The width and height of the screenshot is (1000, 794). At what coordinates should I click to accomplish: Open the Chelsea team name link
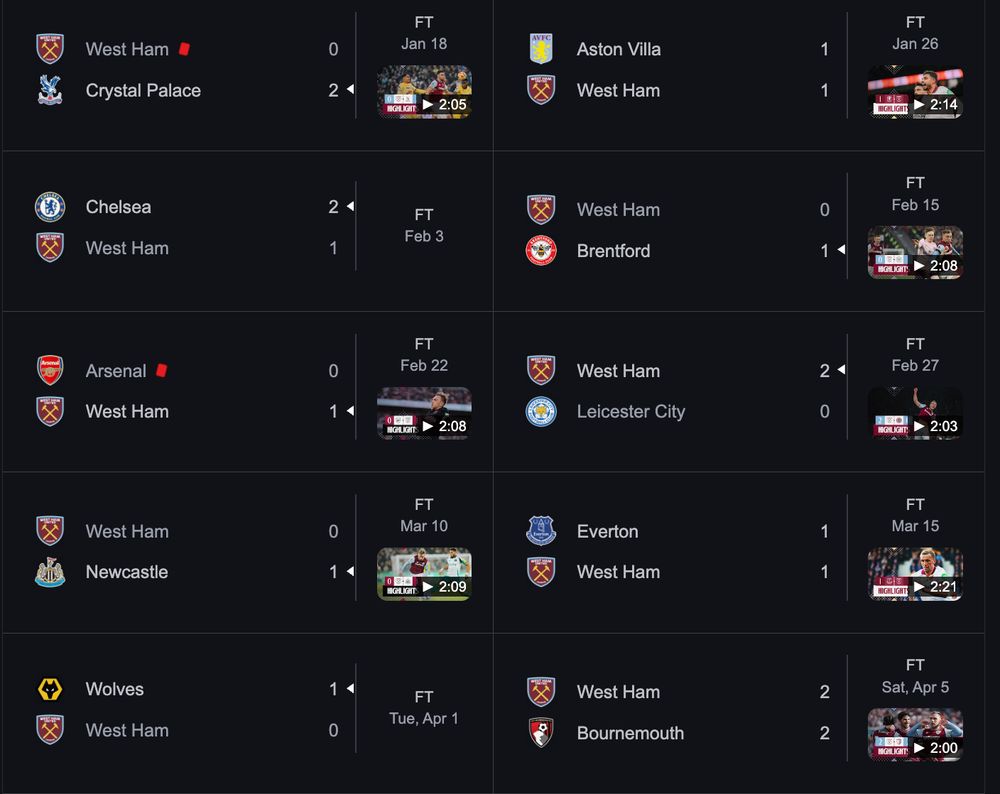[119, 207]
